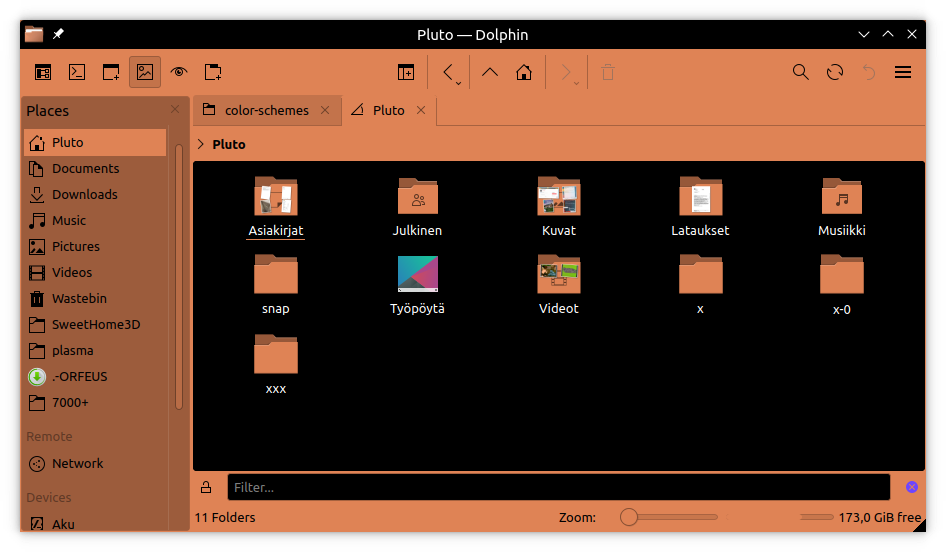Open Documents in Places

(x=95, y=168)
